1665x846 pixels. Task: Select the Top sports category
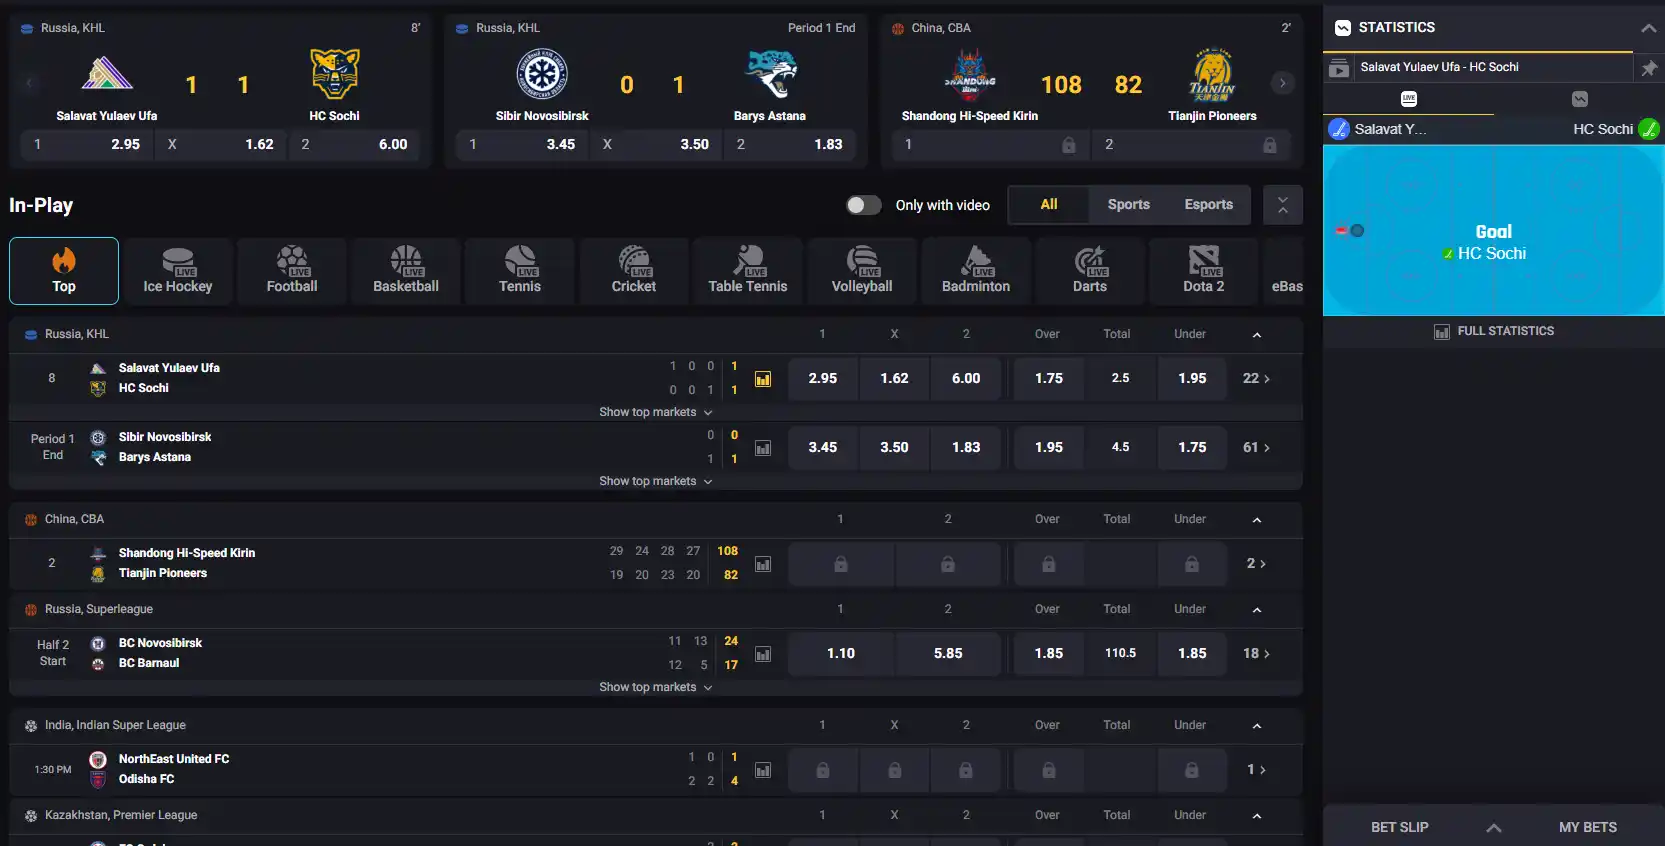coord(64,271)
